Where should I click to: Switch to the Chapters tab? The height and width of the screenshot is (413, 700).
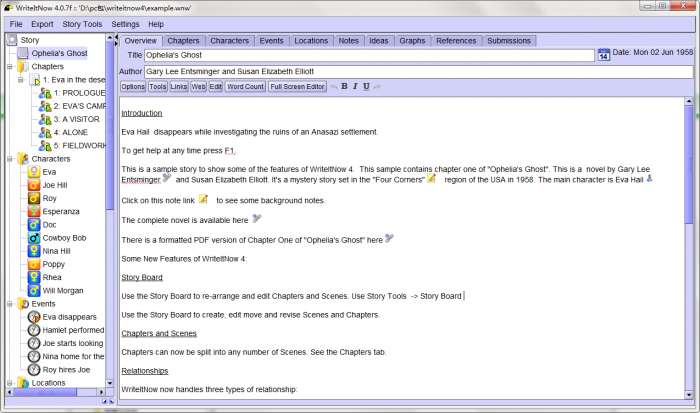[x=183, y=41]
